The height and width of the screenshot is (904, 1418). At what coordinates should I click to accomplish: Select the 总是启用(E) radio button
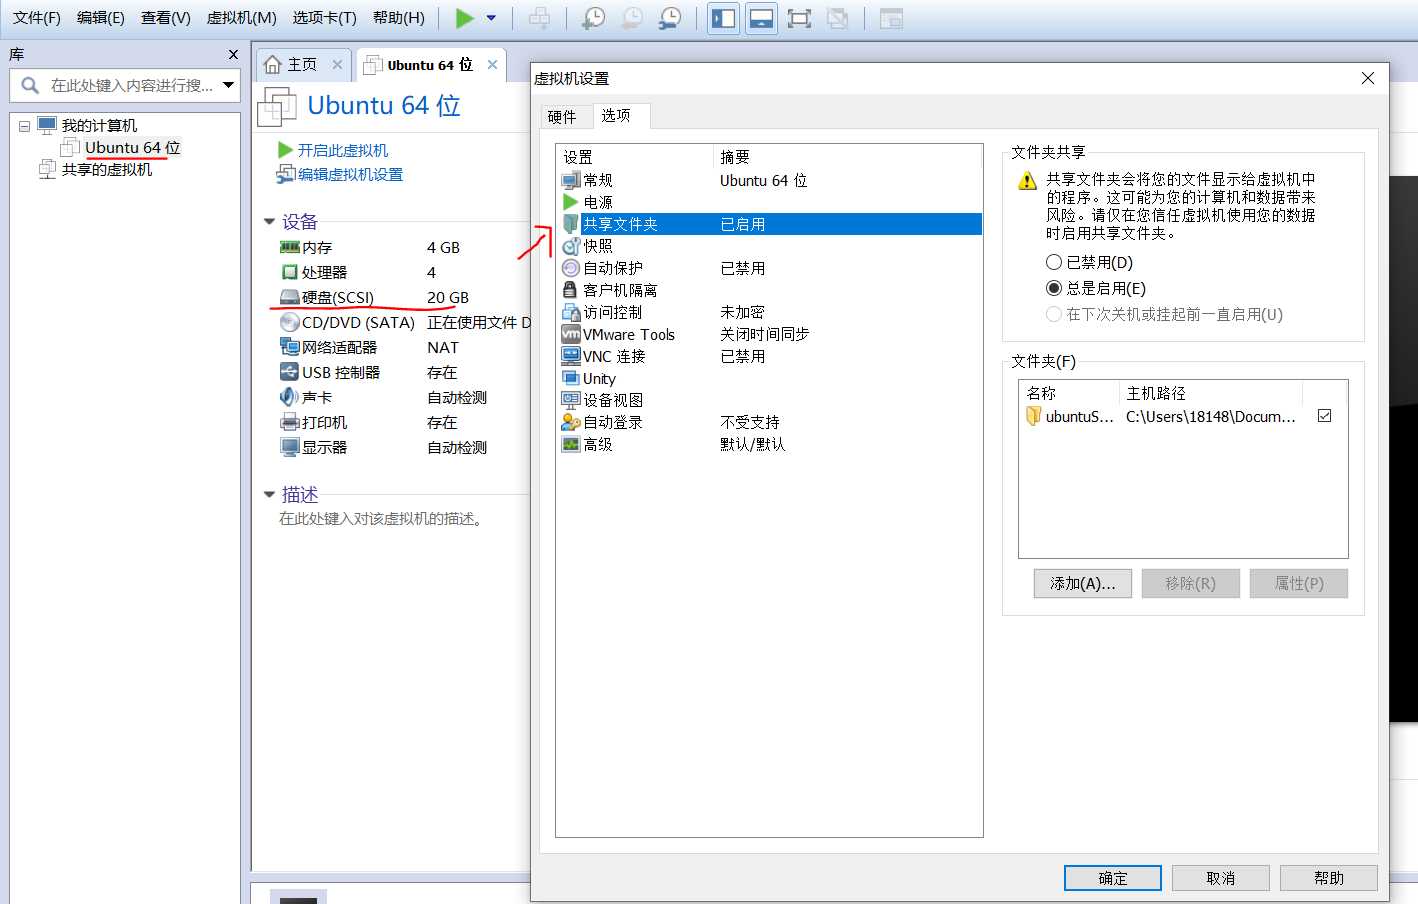click(1054, 288)
